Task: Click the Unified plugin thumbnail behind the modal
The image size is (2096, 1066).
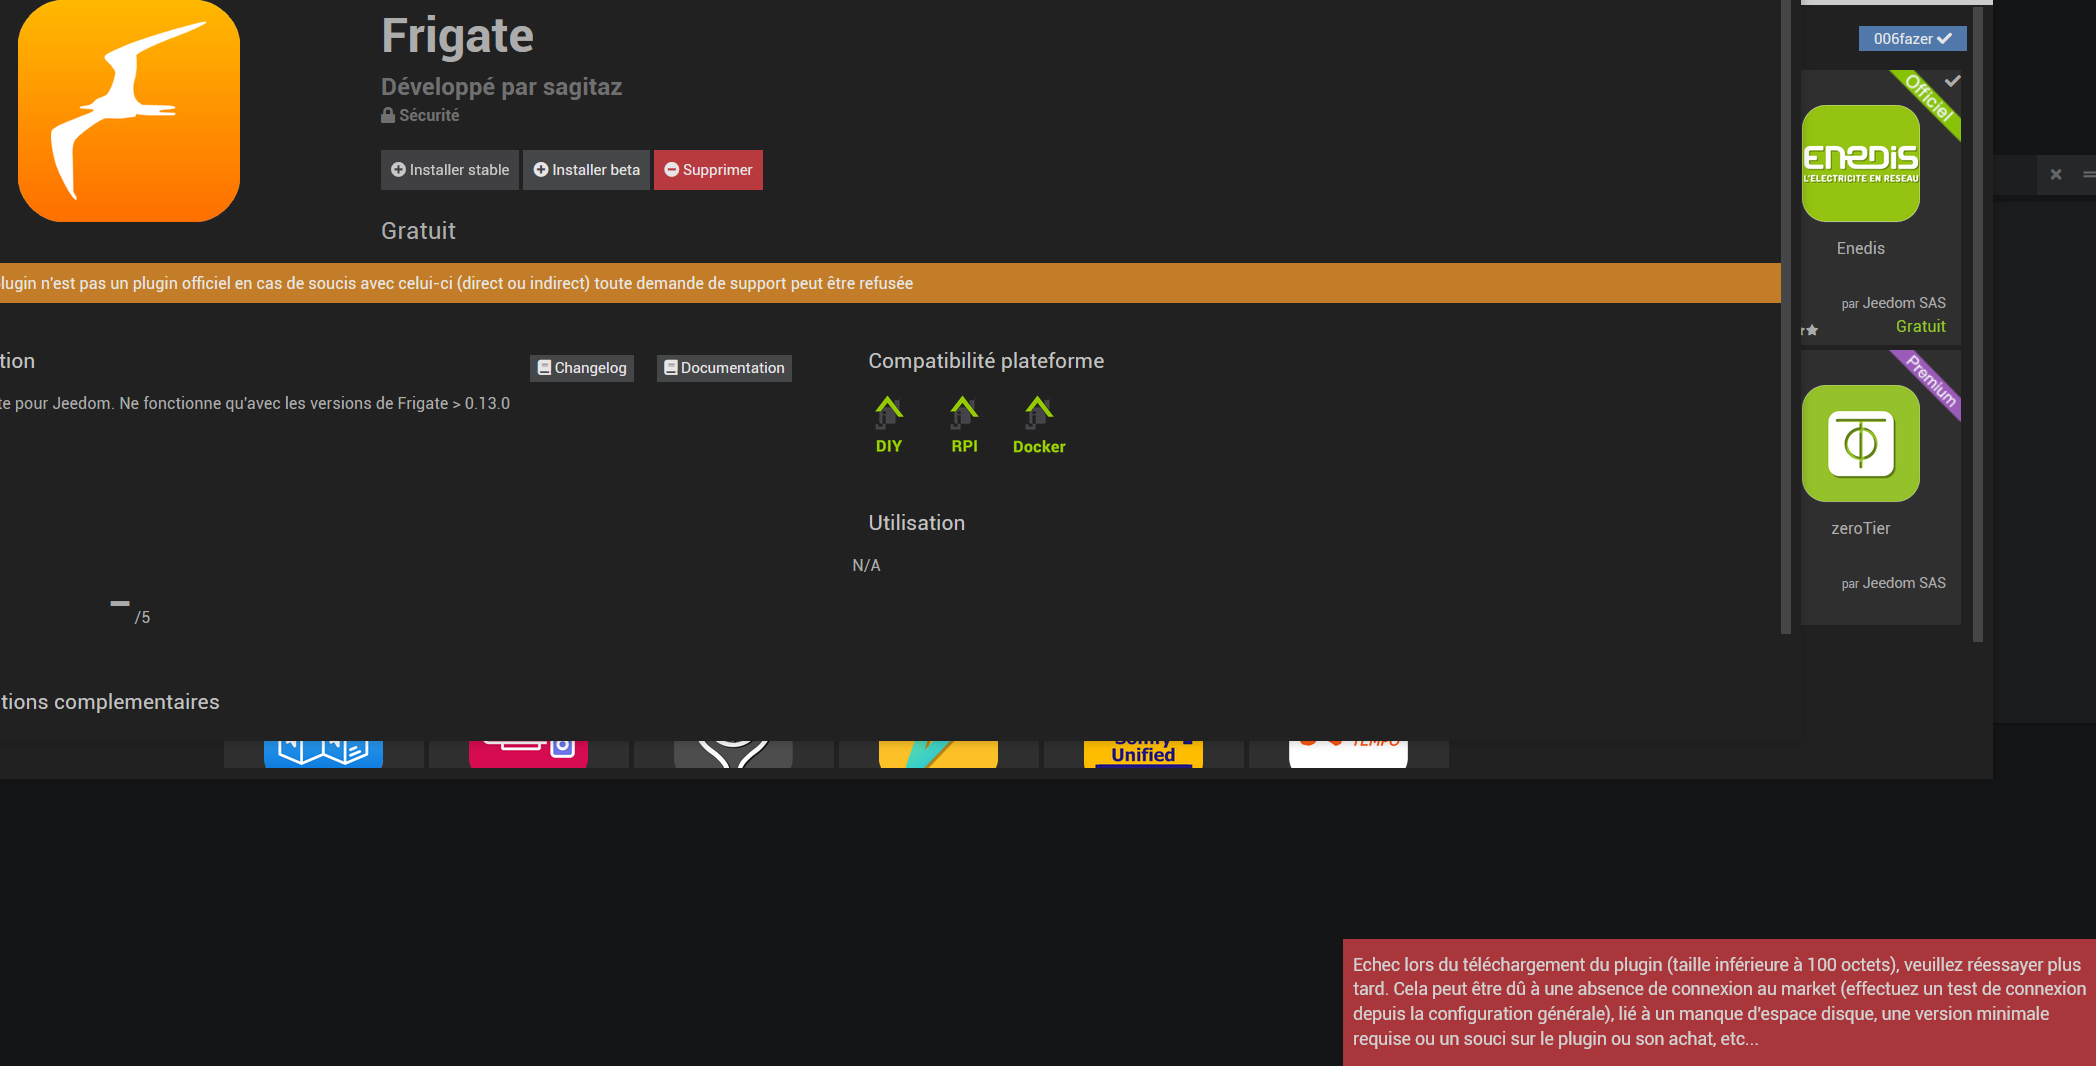Action: click(1143, 754)
